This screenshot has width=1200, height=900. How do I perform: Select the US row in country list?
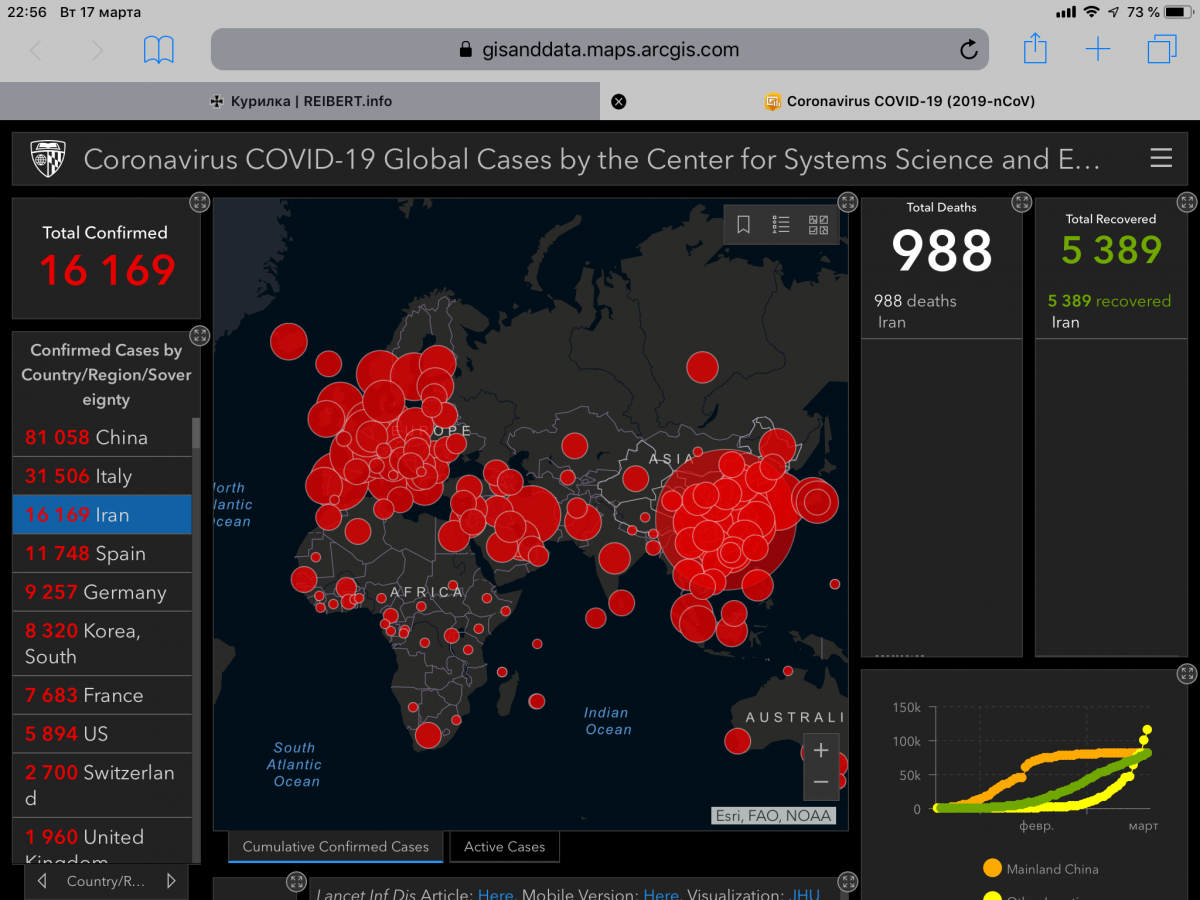click(x=102, y=734)
